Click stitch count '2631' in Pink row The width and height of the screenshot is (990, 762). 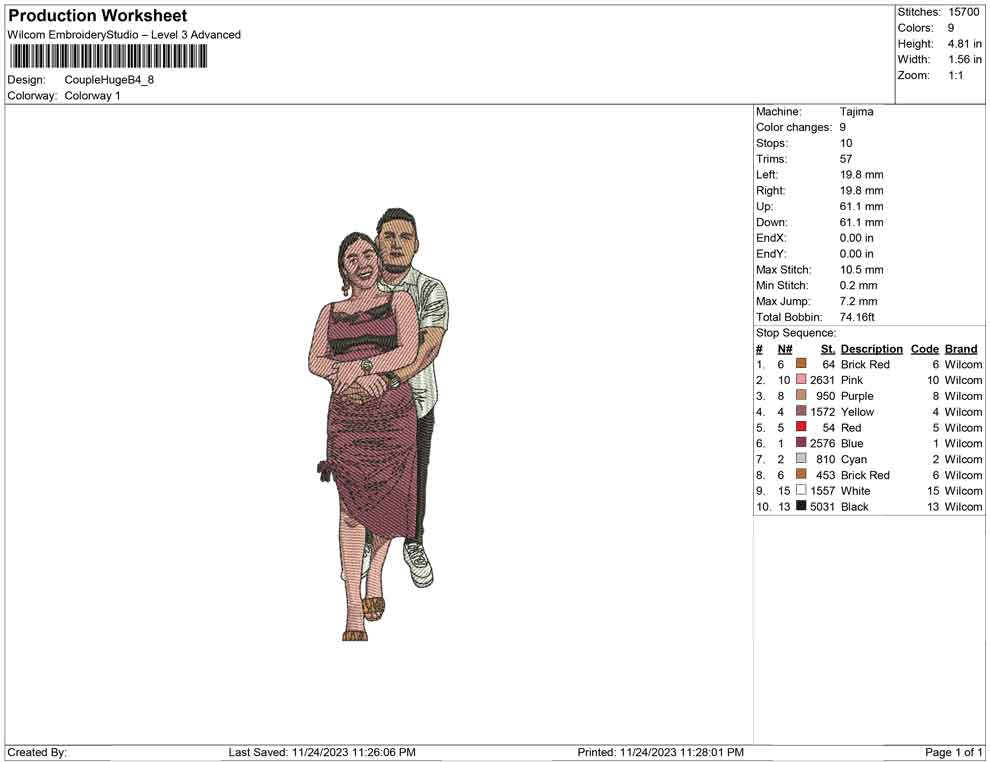pos(823,380)
